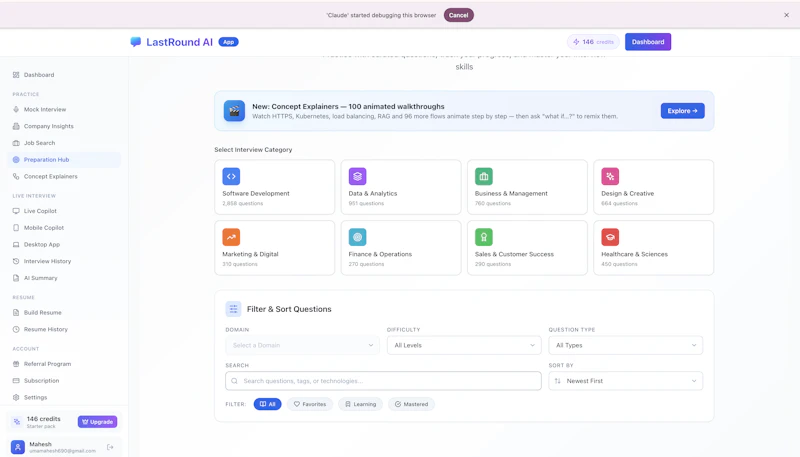Click the Desktop App laptop icon

(x=16, y=244)
